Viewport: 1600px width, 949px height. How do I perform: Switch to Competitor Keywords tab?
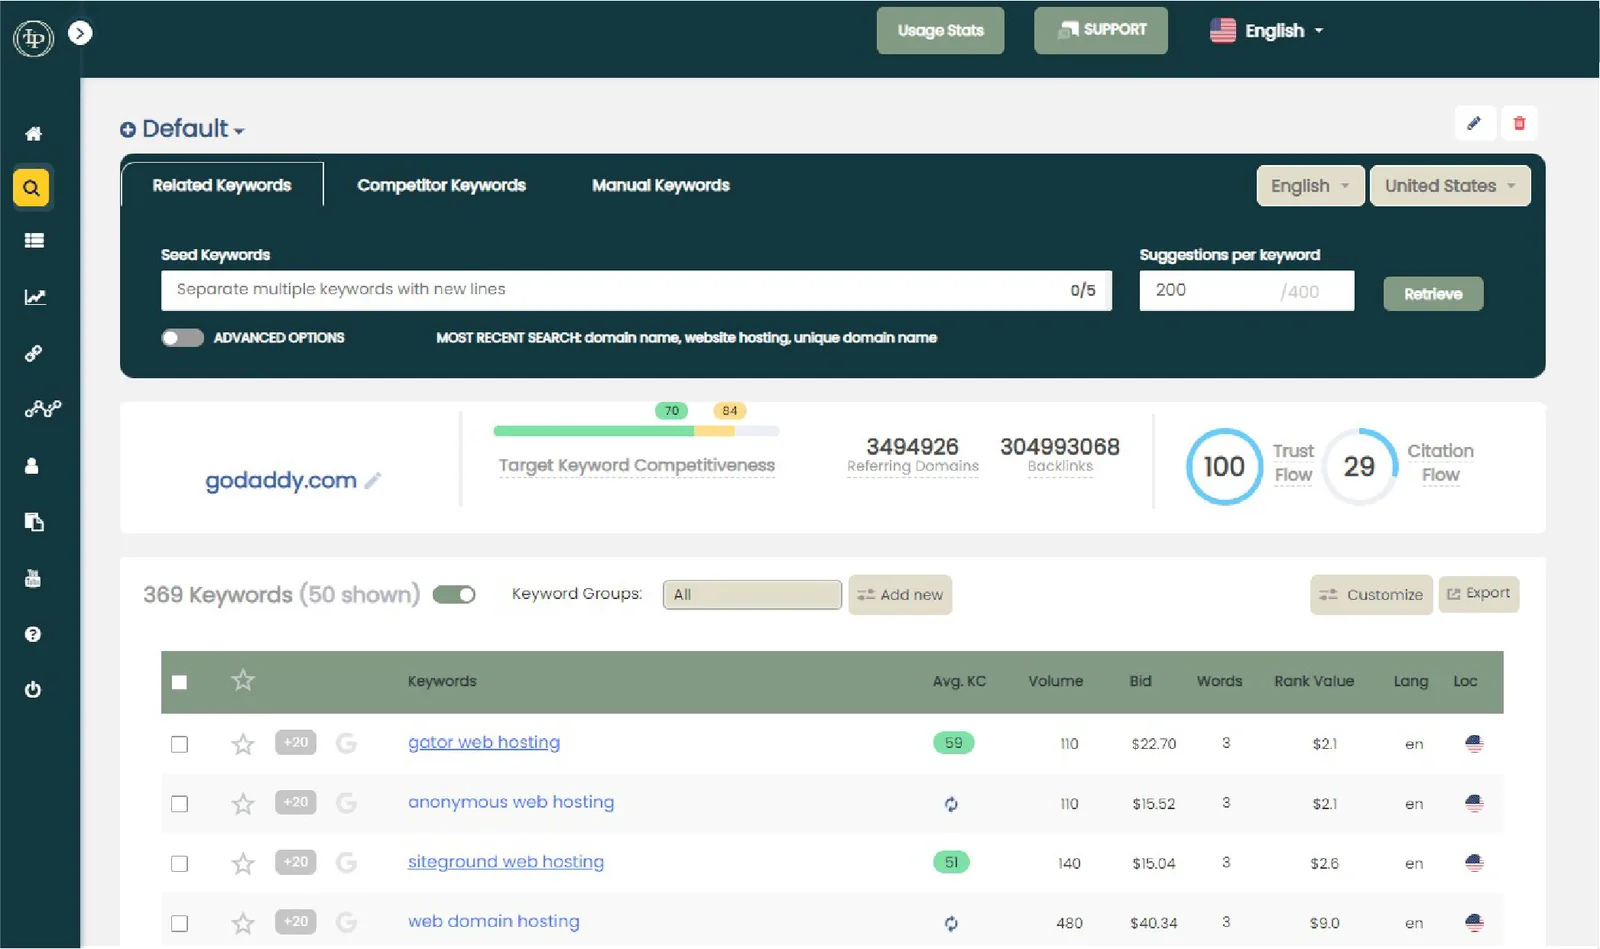[x=441, y=185]
